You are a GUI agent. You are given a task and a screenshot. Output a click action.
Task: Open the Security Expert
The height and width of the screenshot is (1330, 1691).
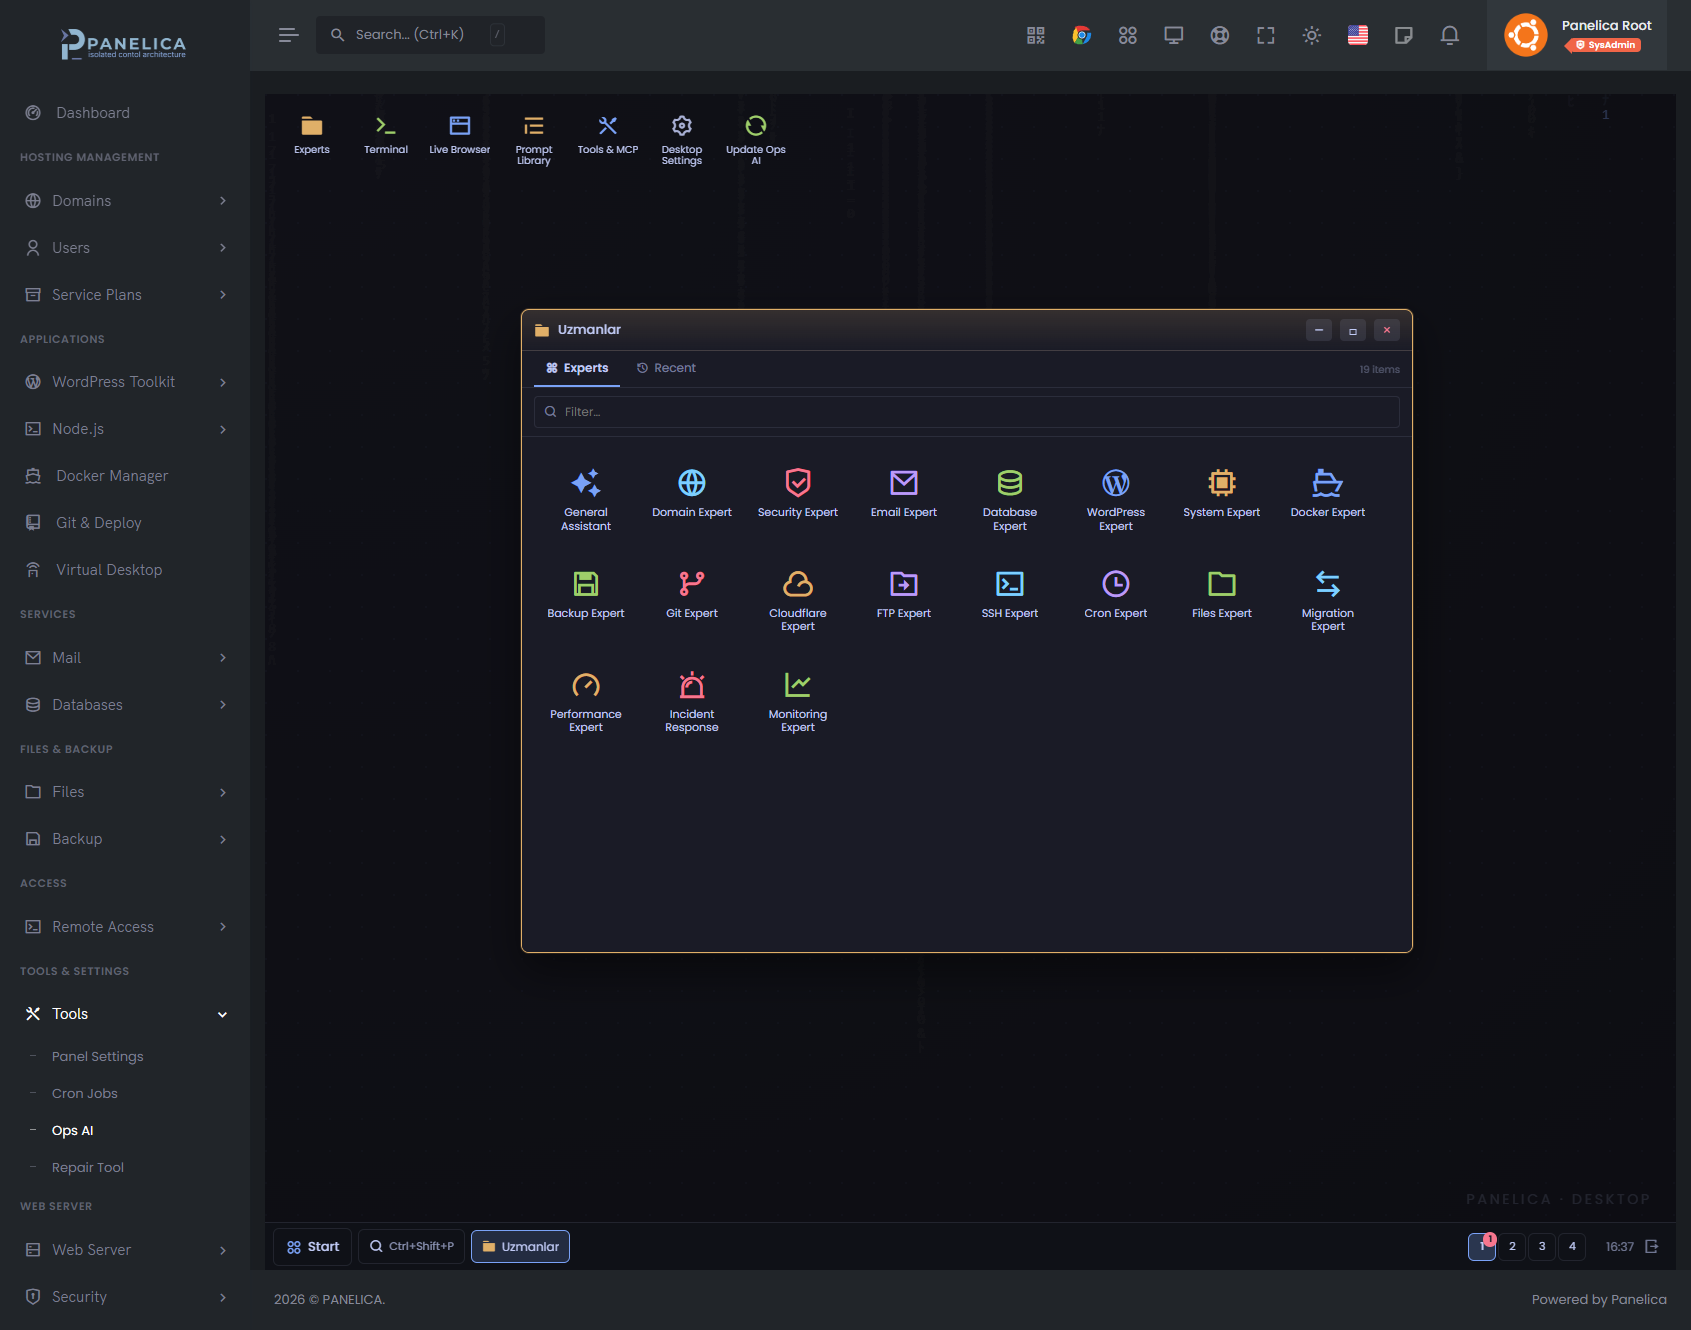tap(798, 494)
